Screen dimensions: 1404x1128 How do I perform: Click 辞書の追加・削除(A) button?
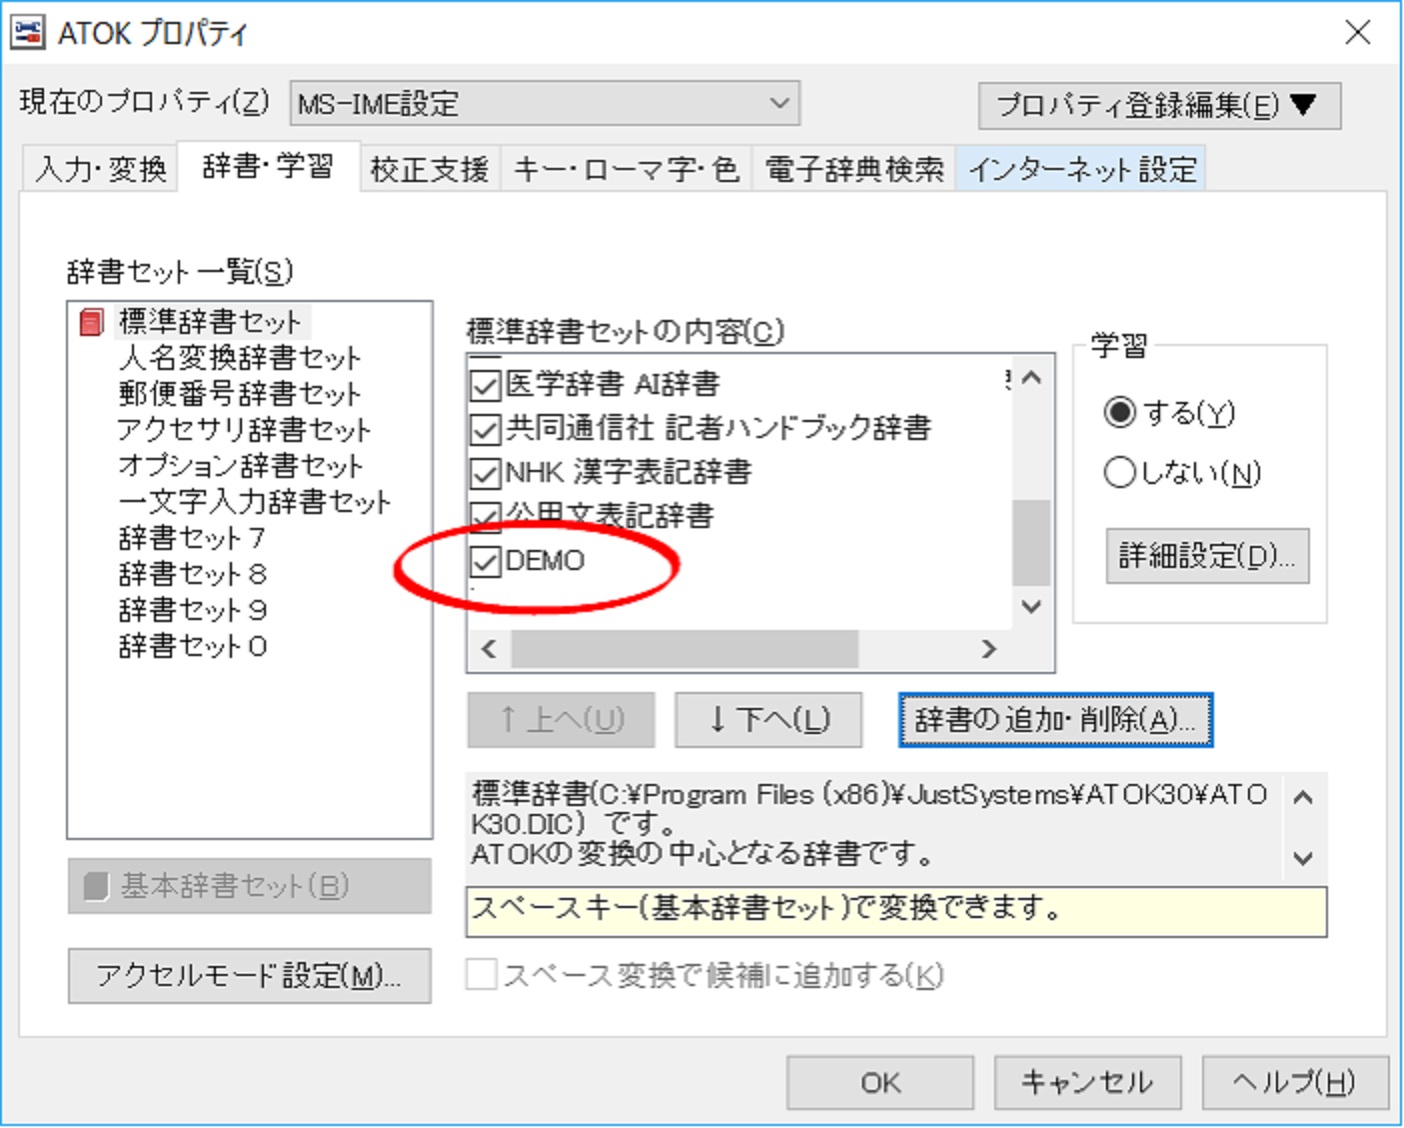[1055, 720]
